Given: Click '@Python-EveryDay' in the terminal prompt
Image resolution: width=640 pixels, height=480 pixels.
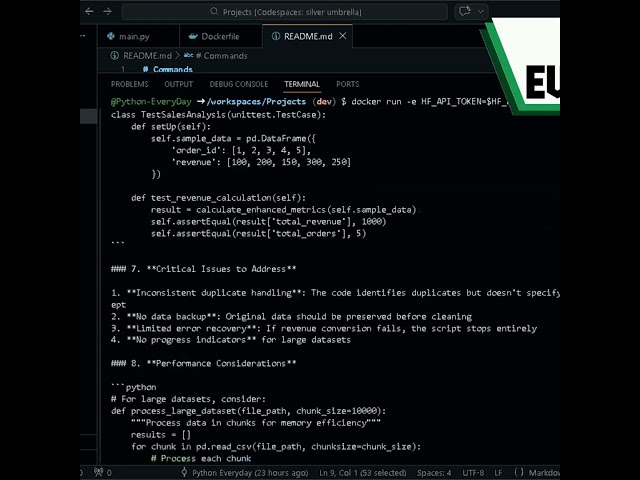Looking at the screenshot, I should point(151,101).
